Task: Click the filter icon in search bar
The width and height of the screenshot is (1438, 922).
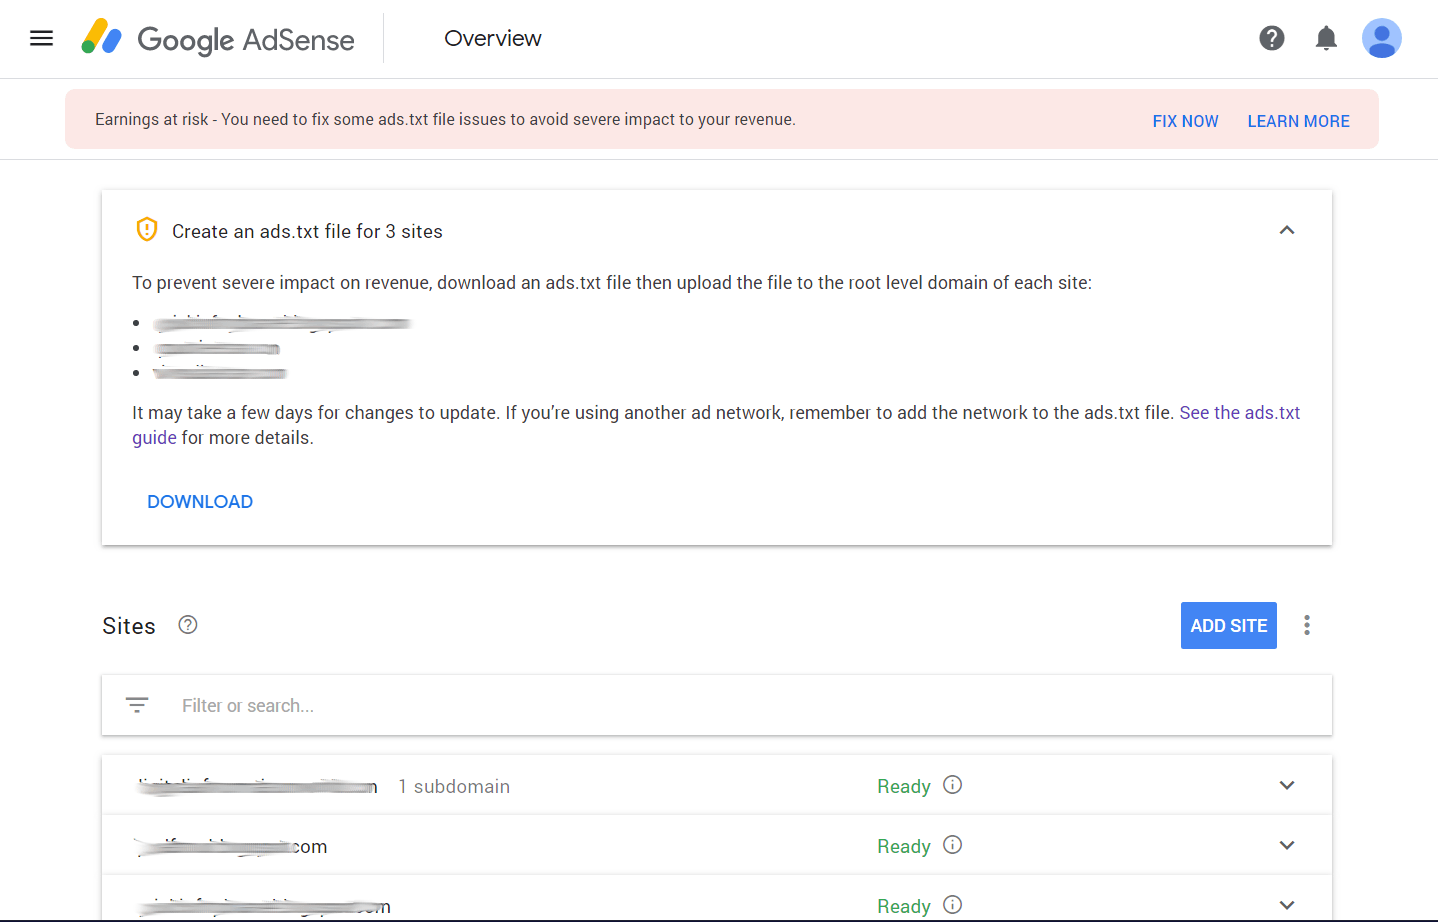Action: pos(137,705)
